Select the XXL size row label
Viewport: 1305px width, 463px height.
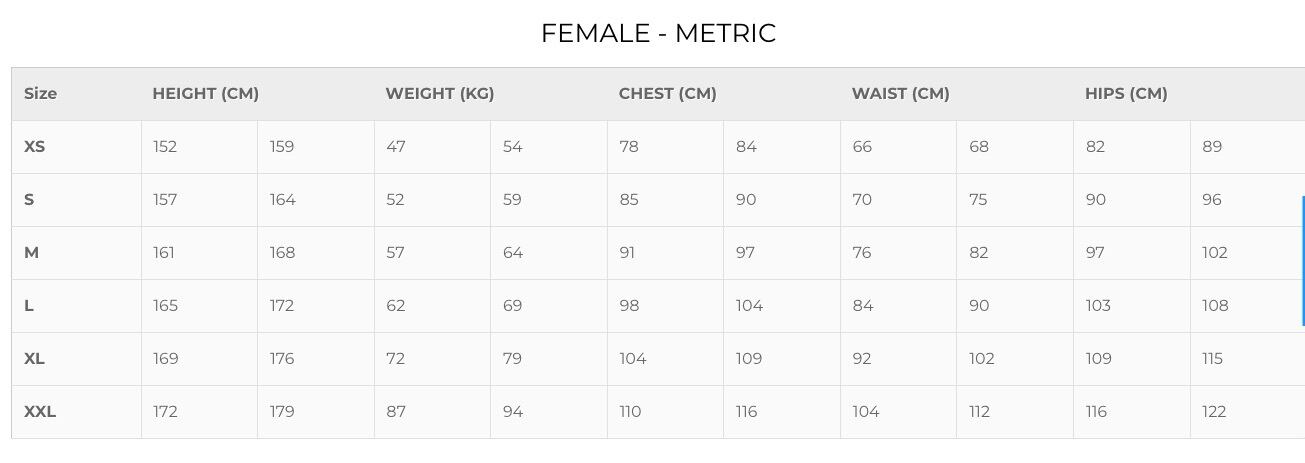tap(40, 412)
